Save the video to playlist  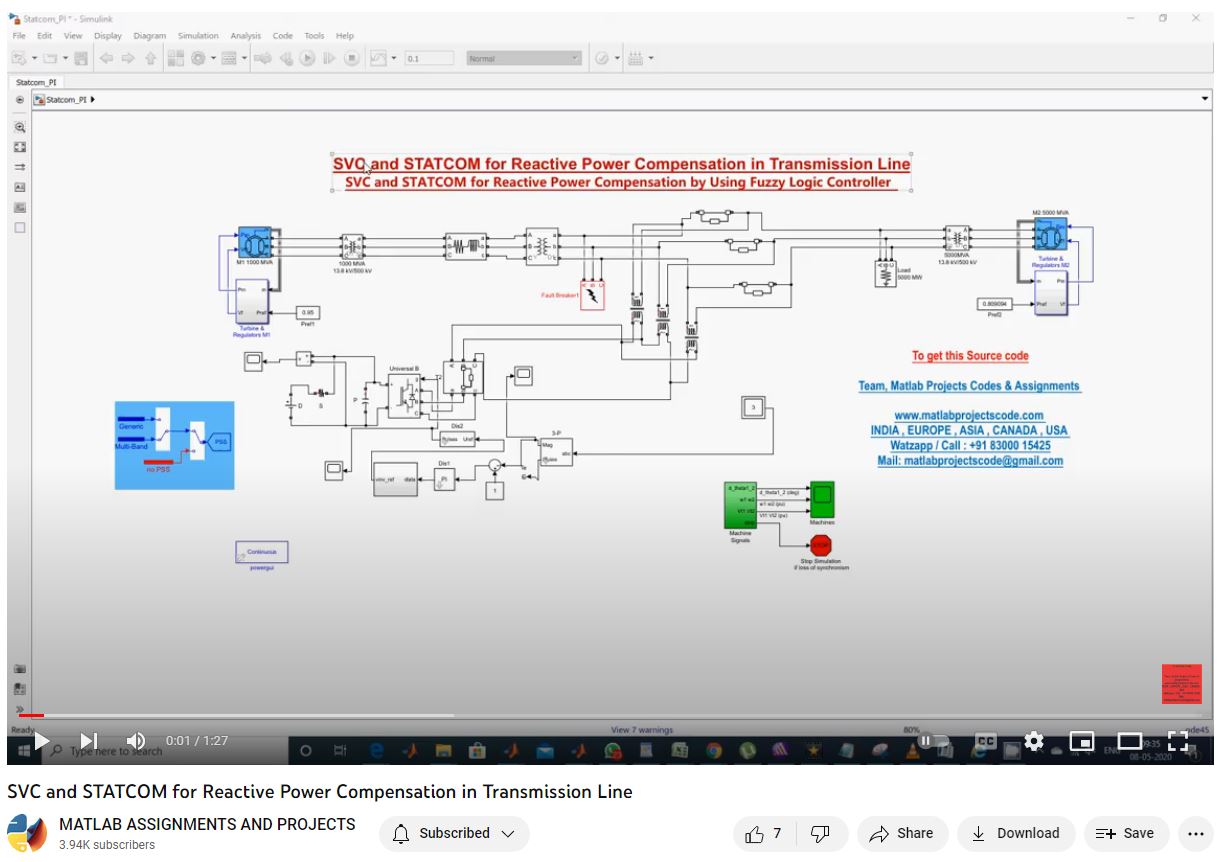[x=1125, y=833]
